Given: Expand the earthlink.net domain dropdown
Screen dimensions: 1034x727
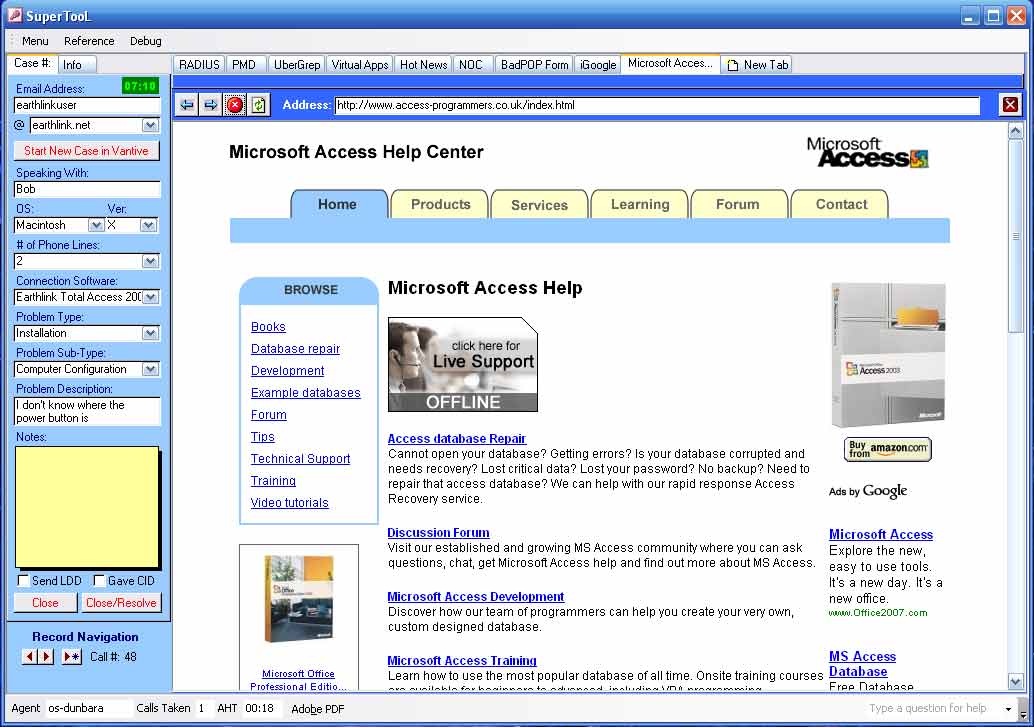Looking at the screenshot, I should [x=150, y=125].
